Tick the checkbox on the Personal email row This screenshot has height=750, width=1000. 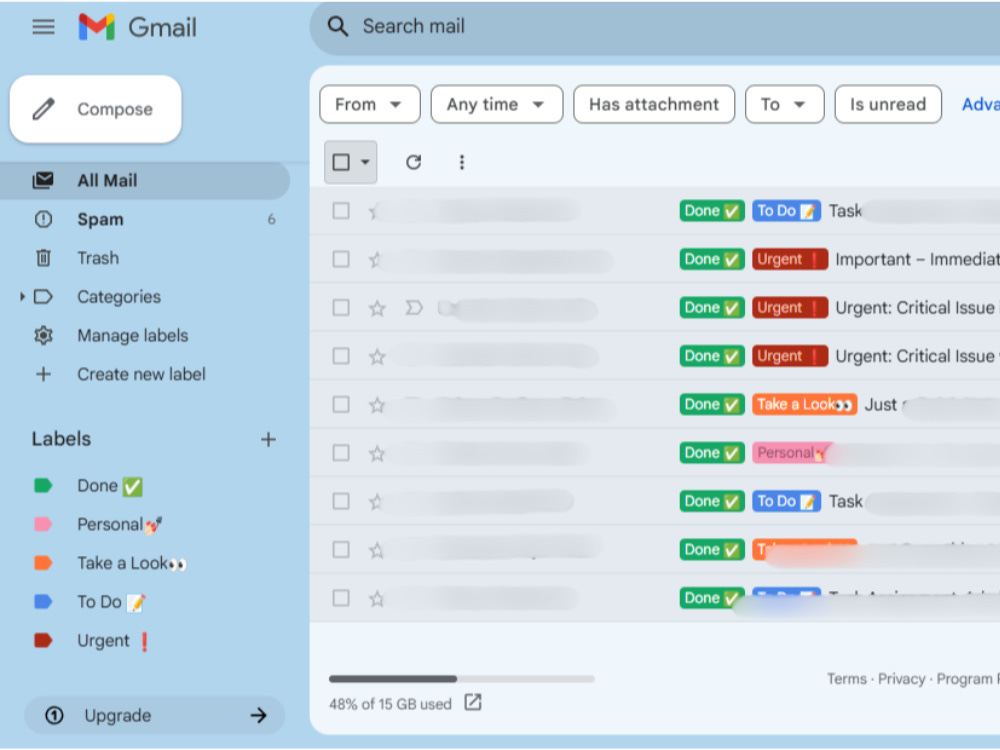click(341, 453)
